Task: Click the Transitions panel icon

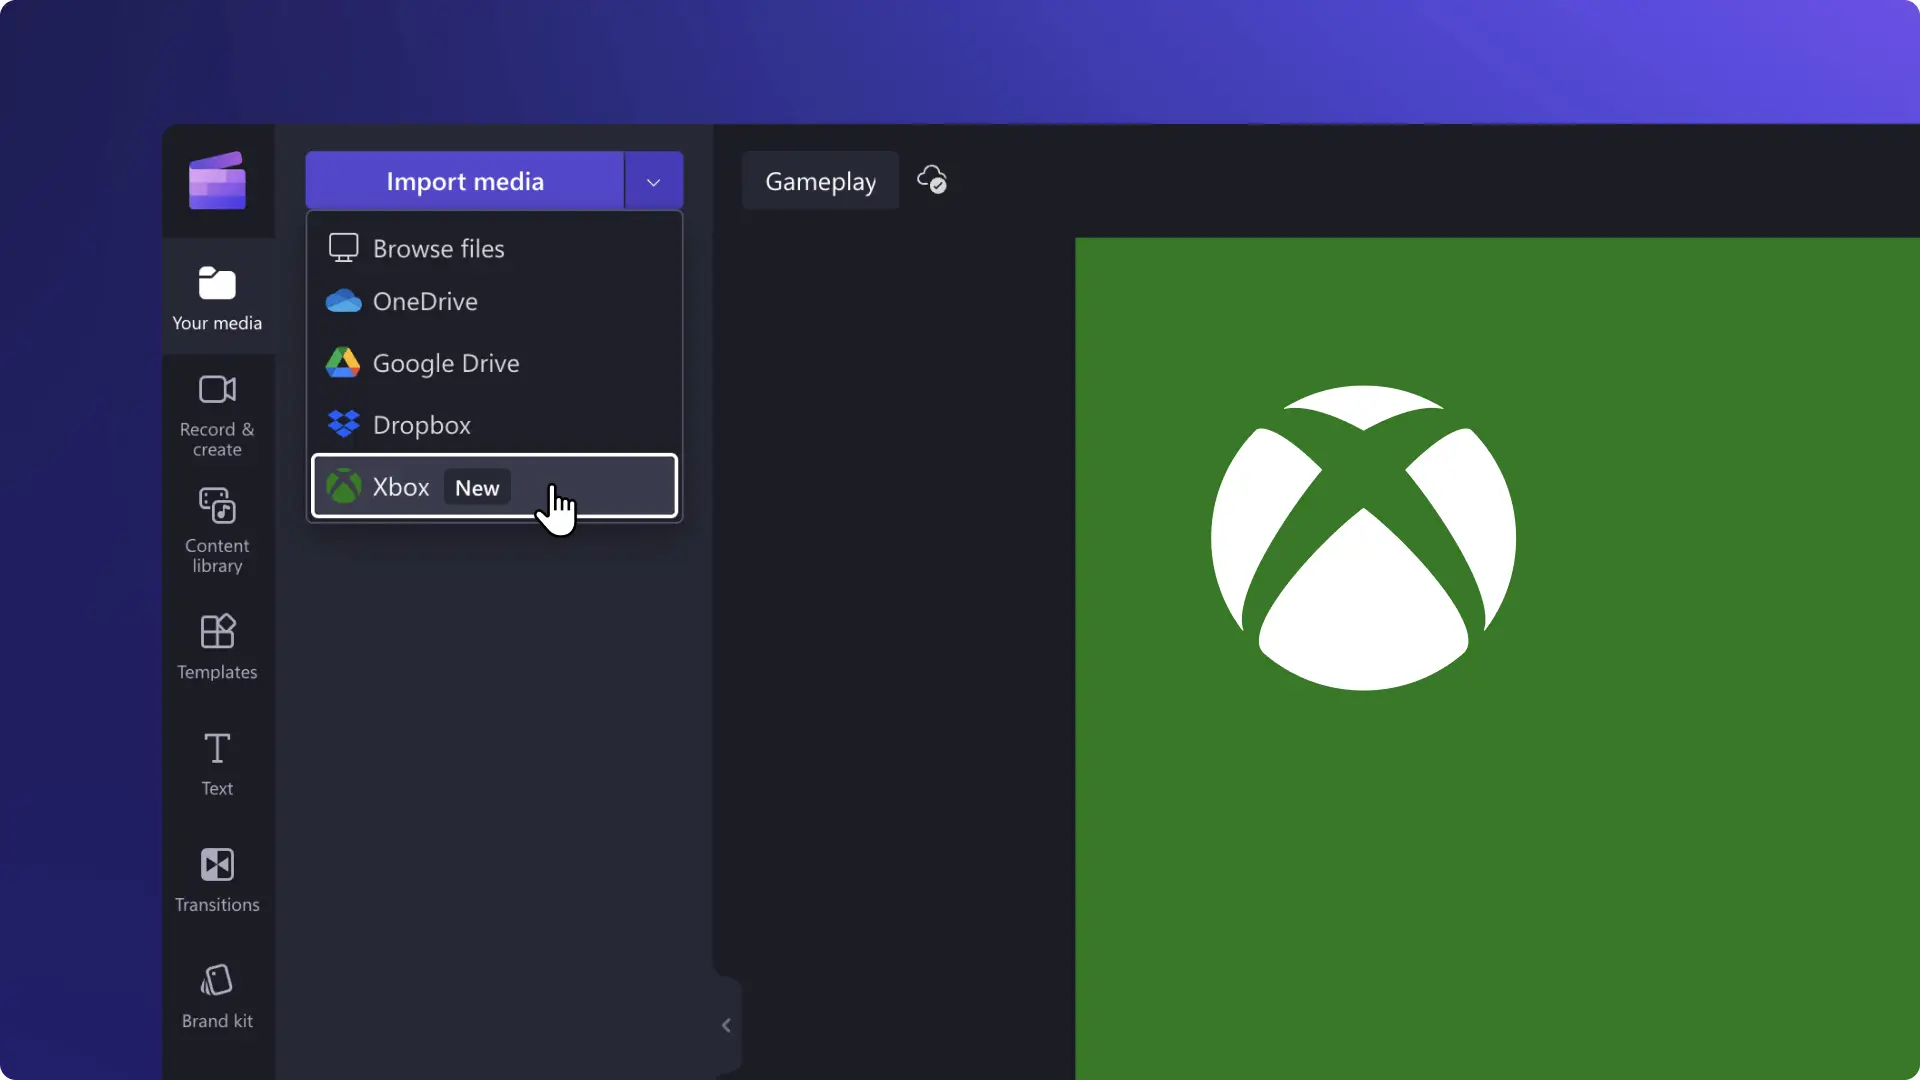Action: click(x=216, y=864)
